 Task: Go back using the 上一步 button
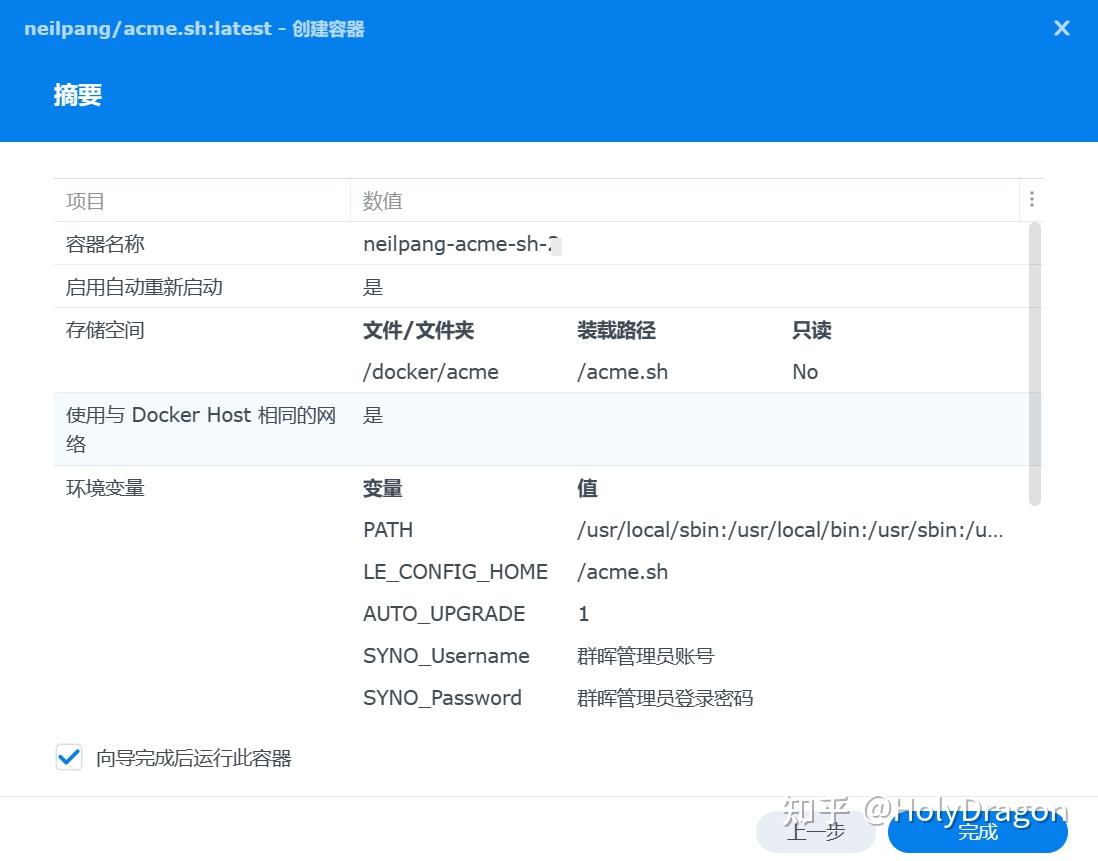815,831
